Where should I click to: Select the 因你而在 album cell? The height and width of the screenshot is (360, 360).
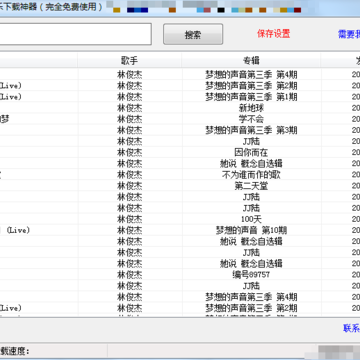click(x=251, y=152)
